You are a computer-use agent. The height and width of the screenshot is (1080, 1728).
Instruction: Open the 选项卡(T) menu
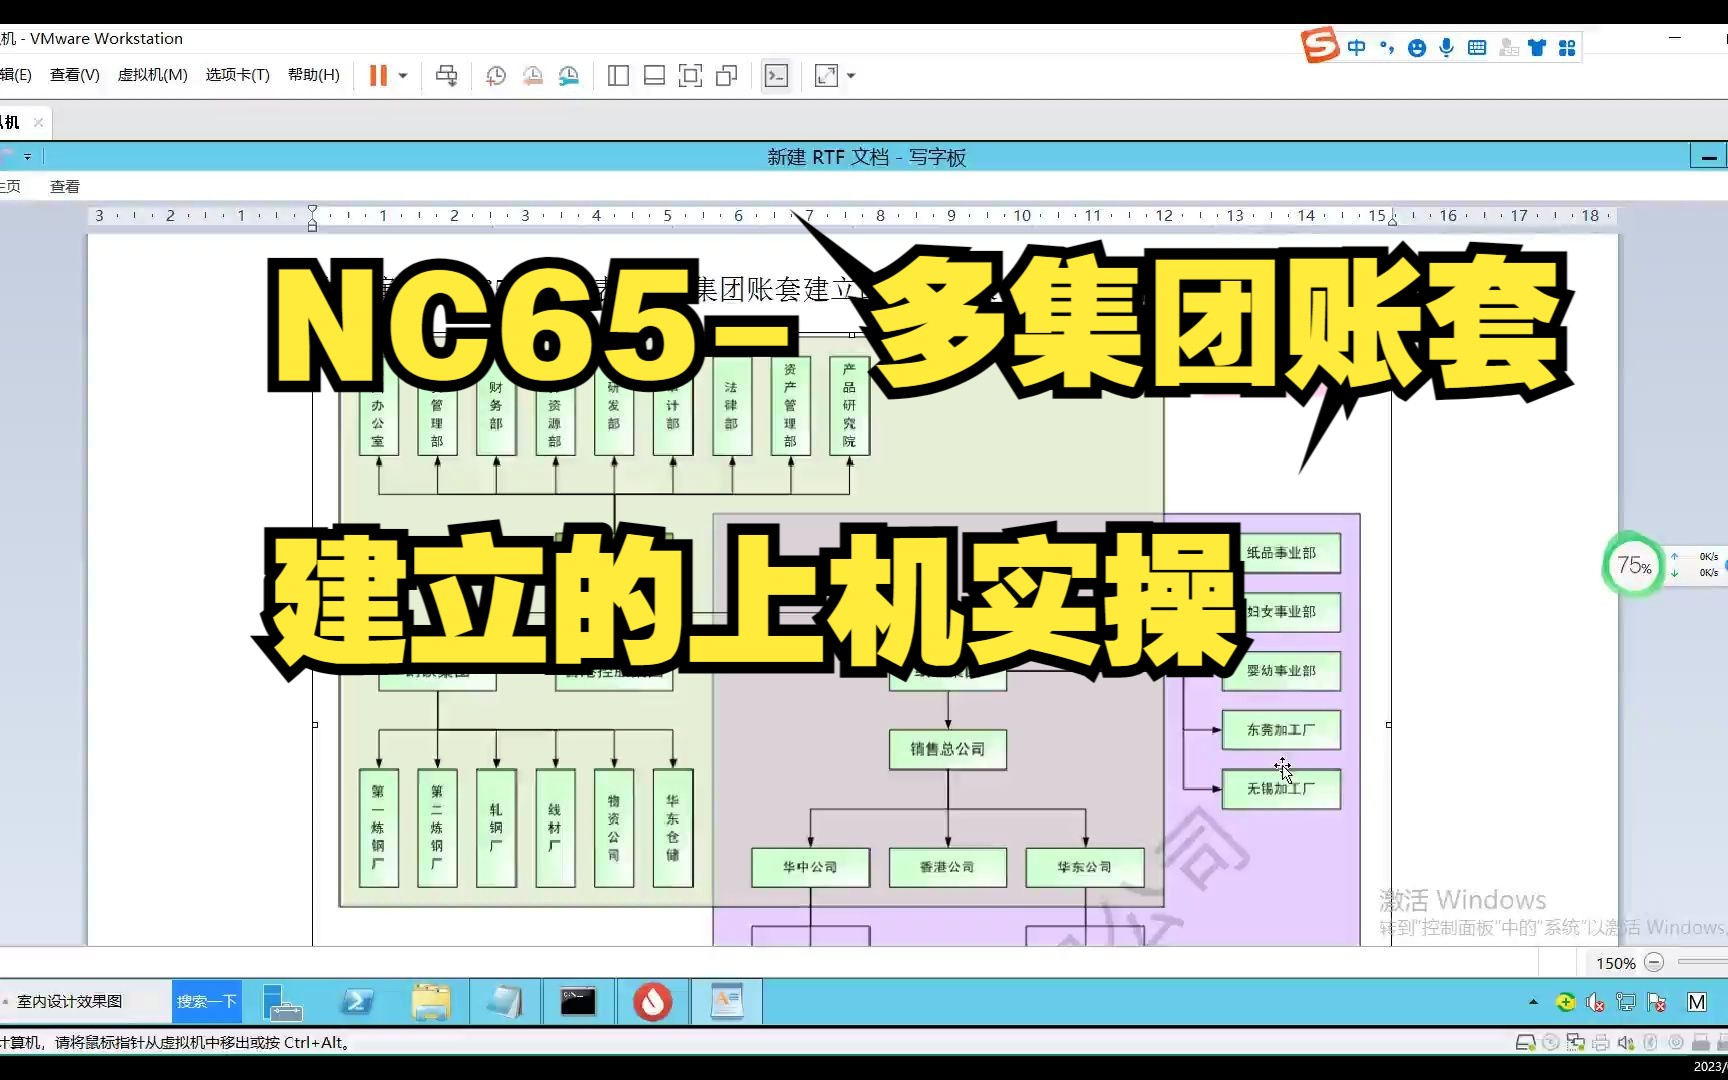(x=238, y=75)
